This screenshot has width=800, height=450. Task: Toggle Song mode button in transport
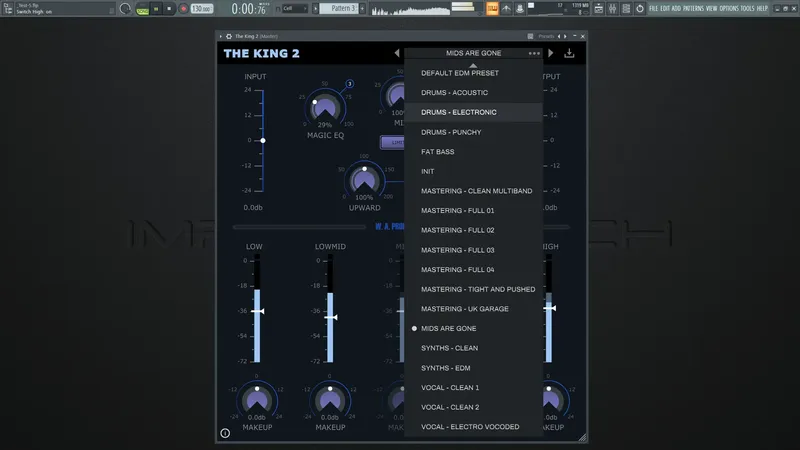tap(143, 9)
